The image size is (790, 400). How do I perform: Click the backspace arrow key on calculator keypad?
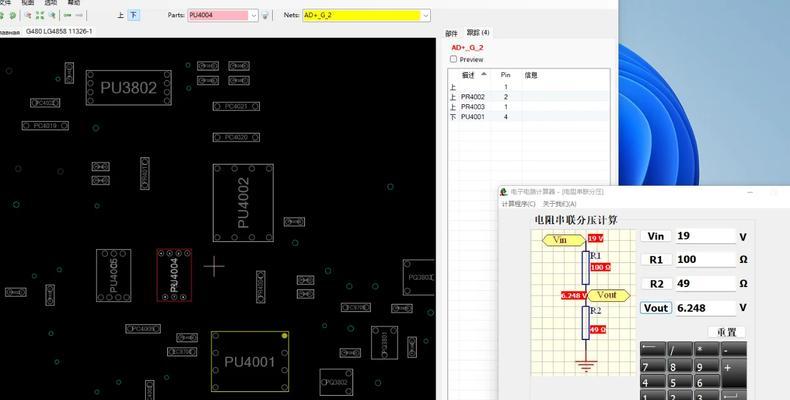[652, 349]
